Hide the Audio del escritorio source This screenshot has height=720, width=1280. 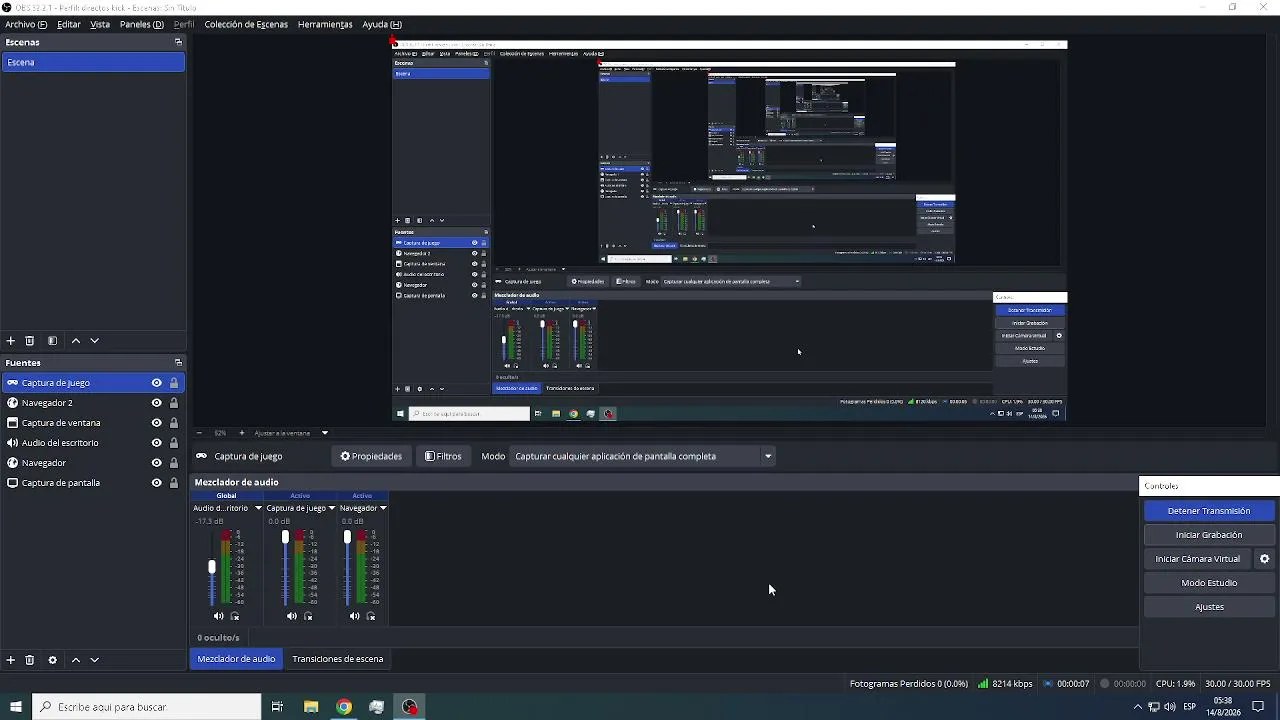pyautogui.click(x=156, y=443)
